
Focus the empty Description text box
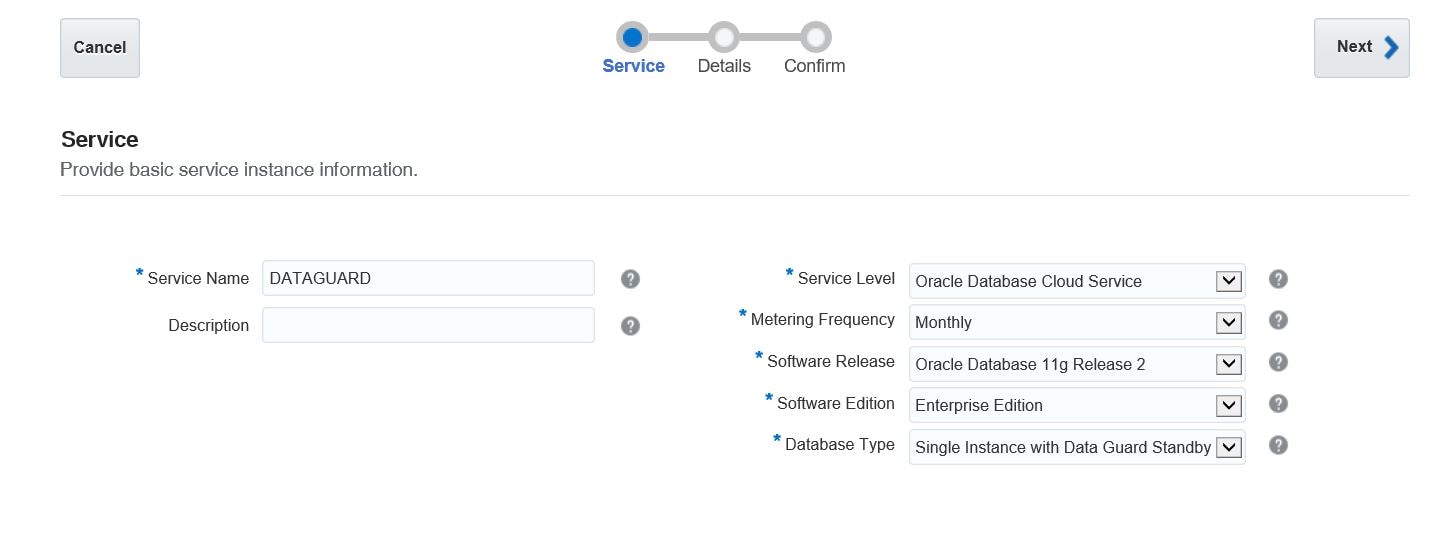tap(428, 325)
